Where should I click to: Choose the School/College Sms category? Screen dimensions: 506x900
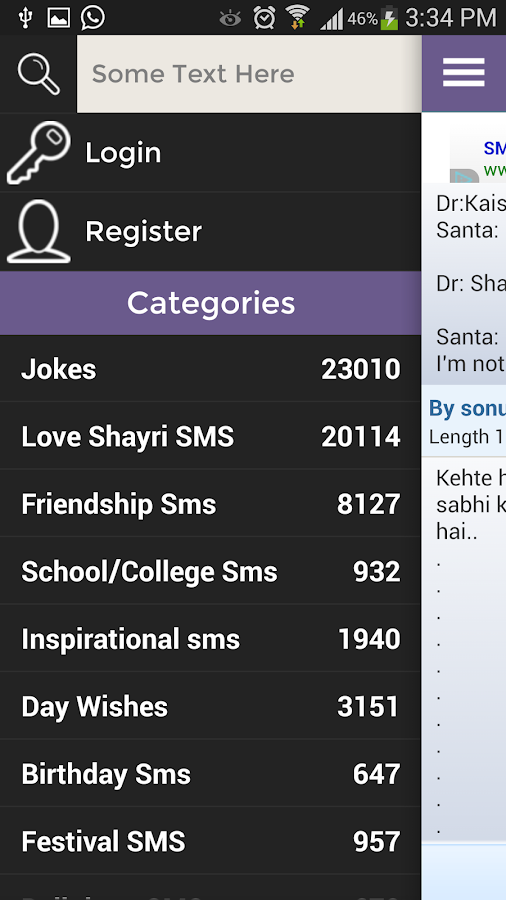[x=211, y=571]
